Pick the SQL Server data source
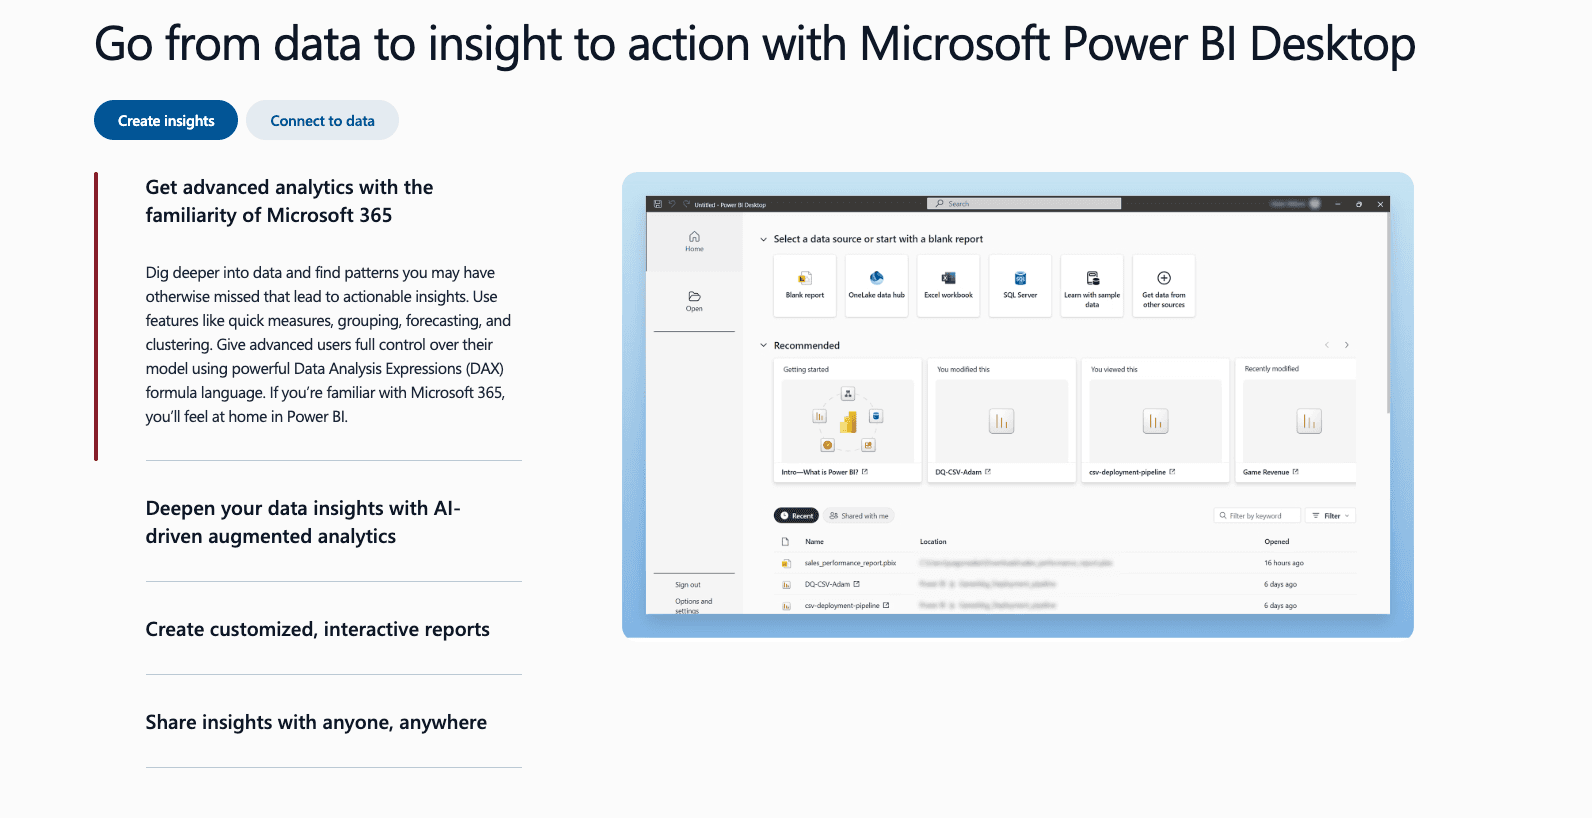The image size is (1592, 818). point(1020,286)
